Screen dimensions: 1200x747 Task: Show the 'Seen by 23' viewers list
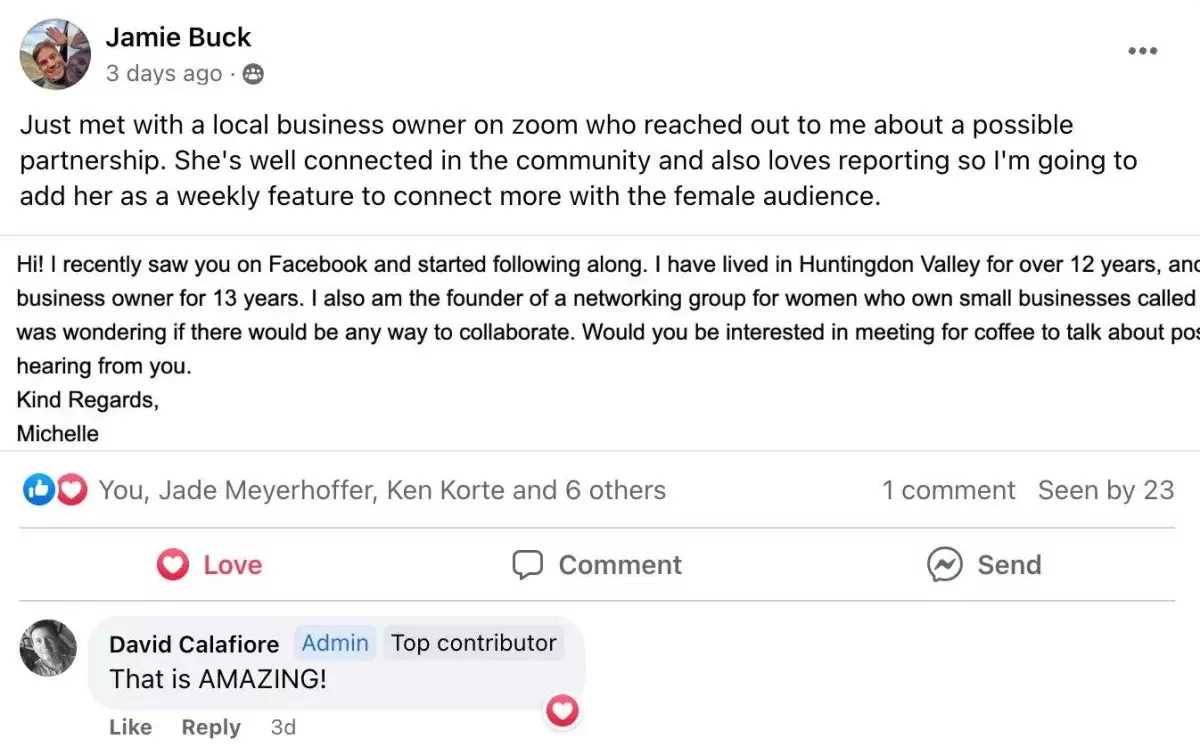[x=1105, y=490]
